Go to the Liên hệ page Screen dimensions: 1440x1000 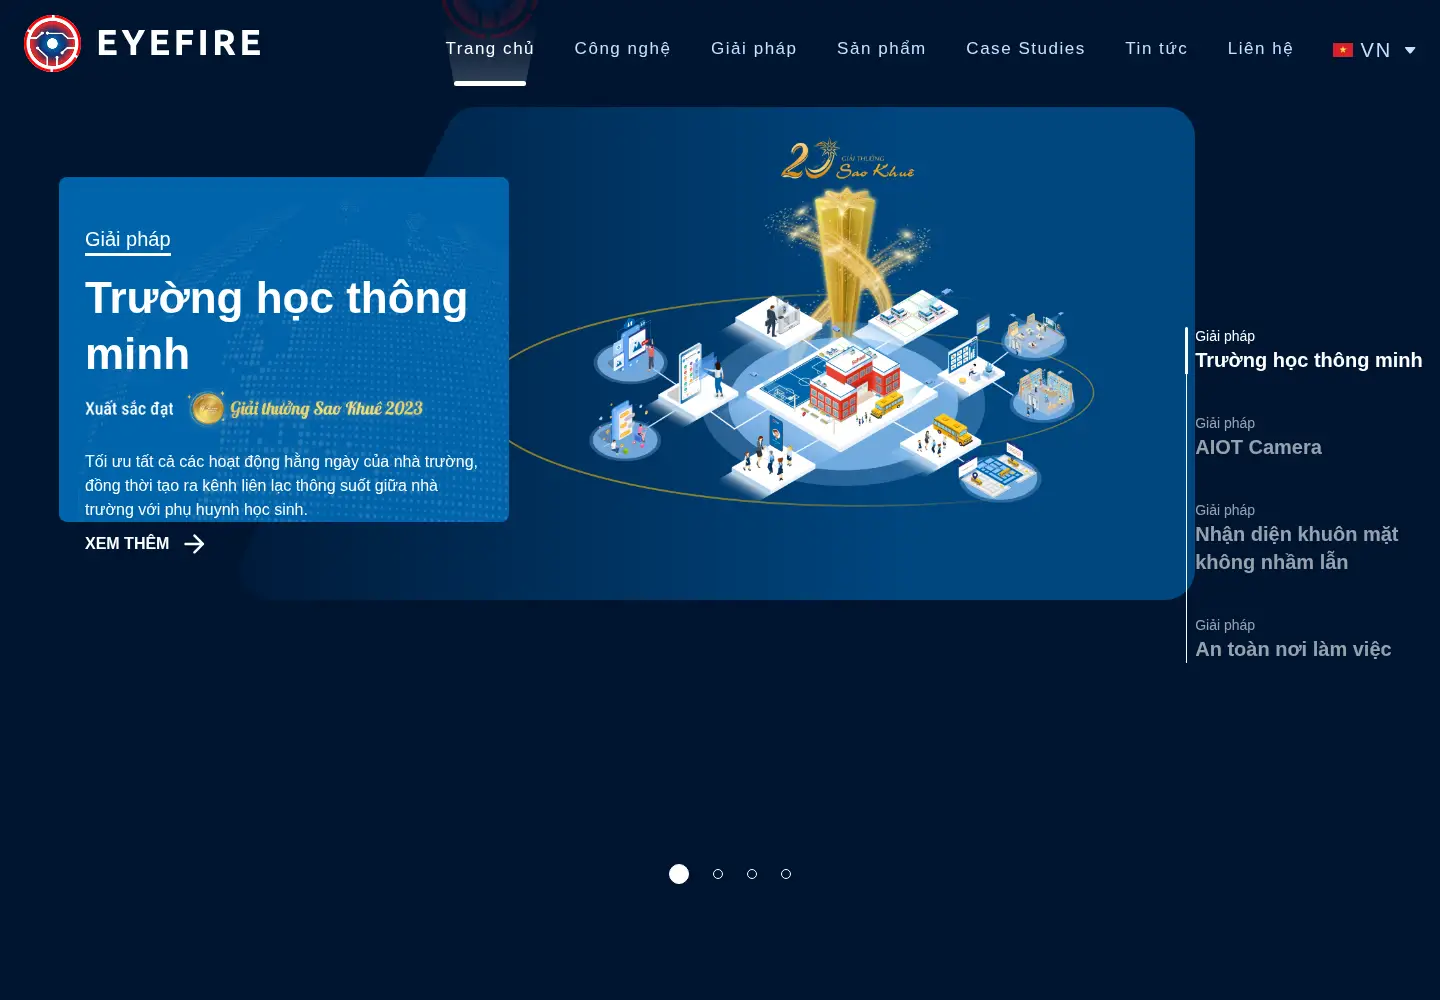(1260, 48)
